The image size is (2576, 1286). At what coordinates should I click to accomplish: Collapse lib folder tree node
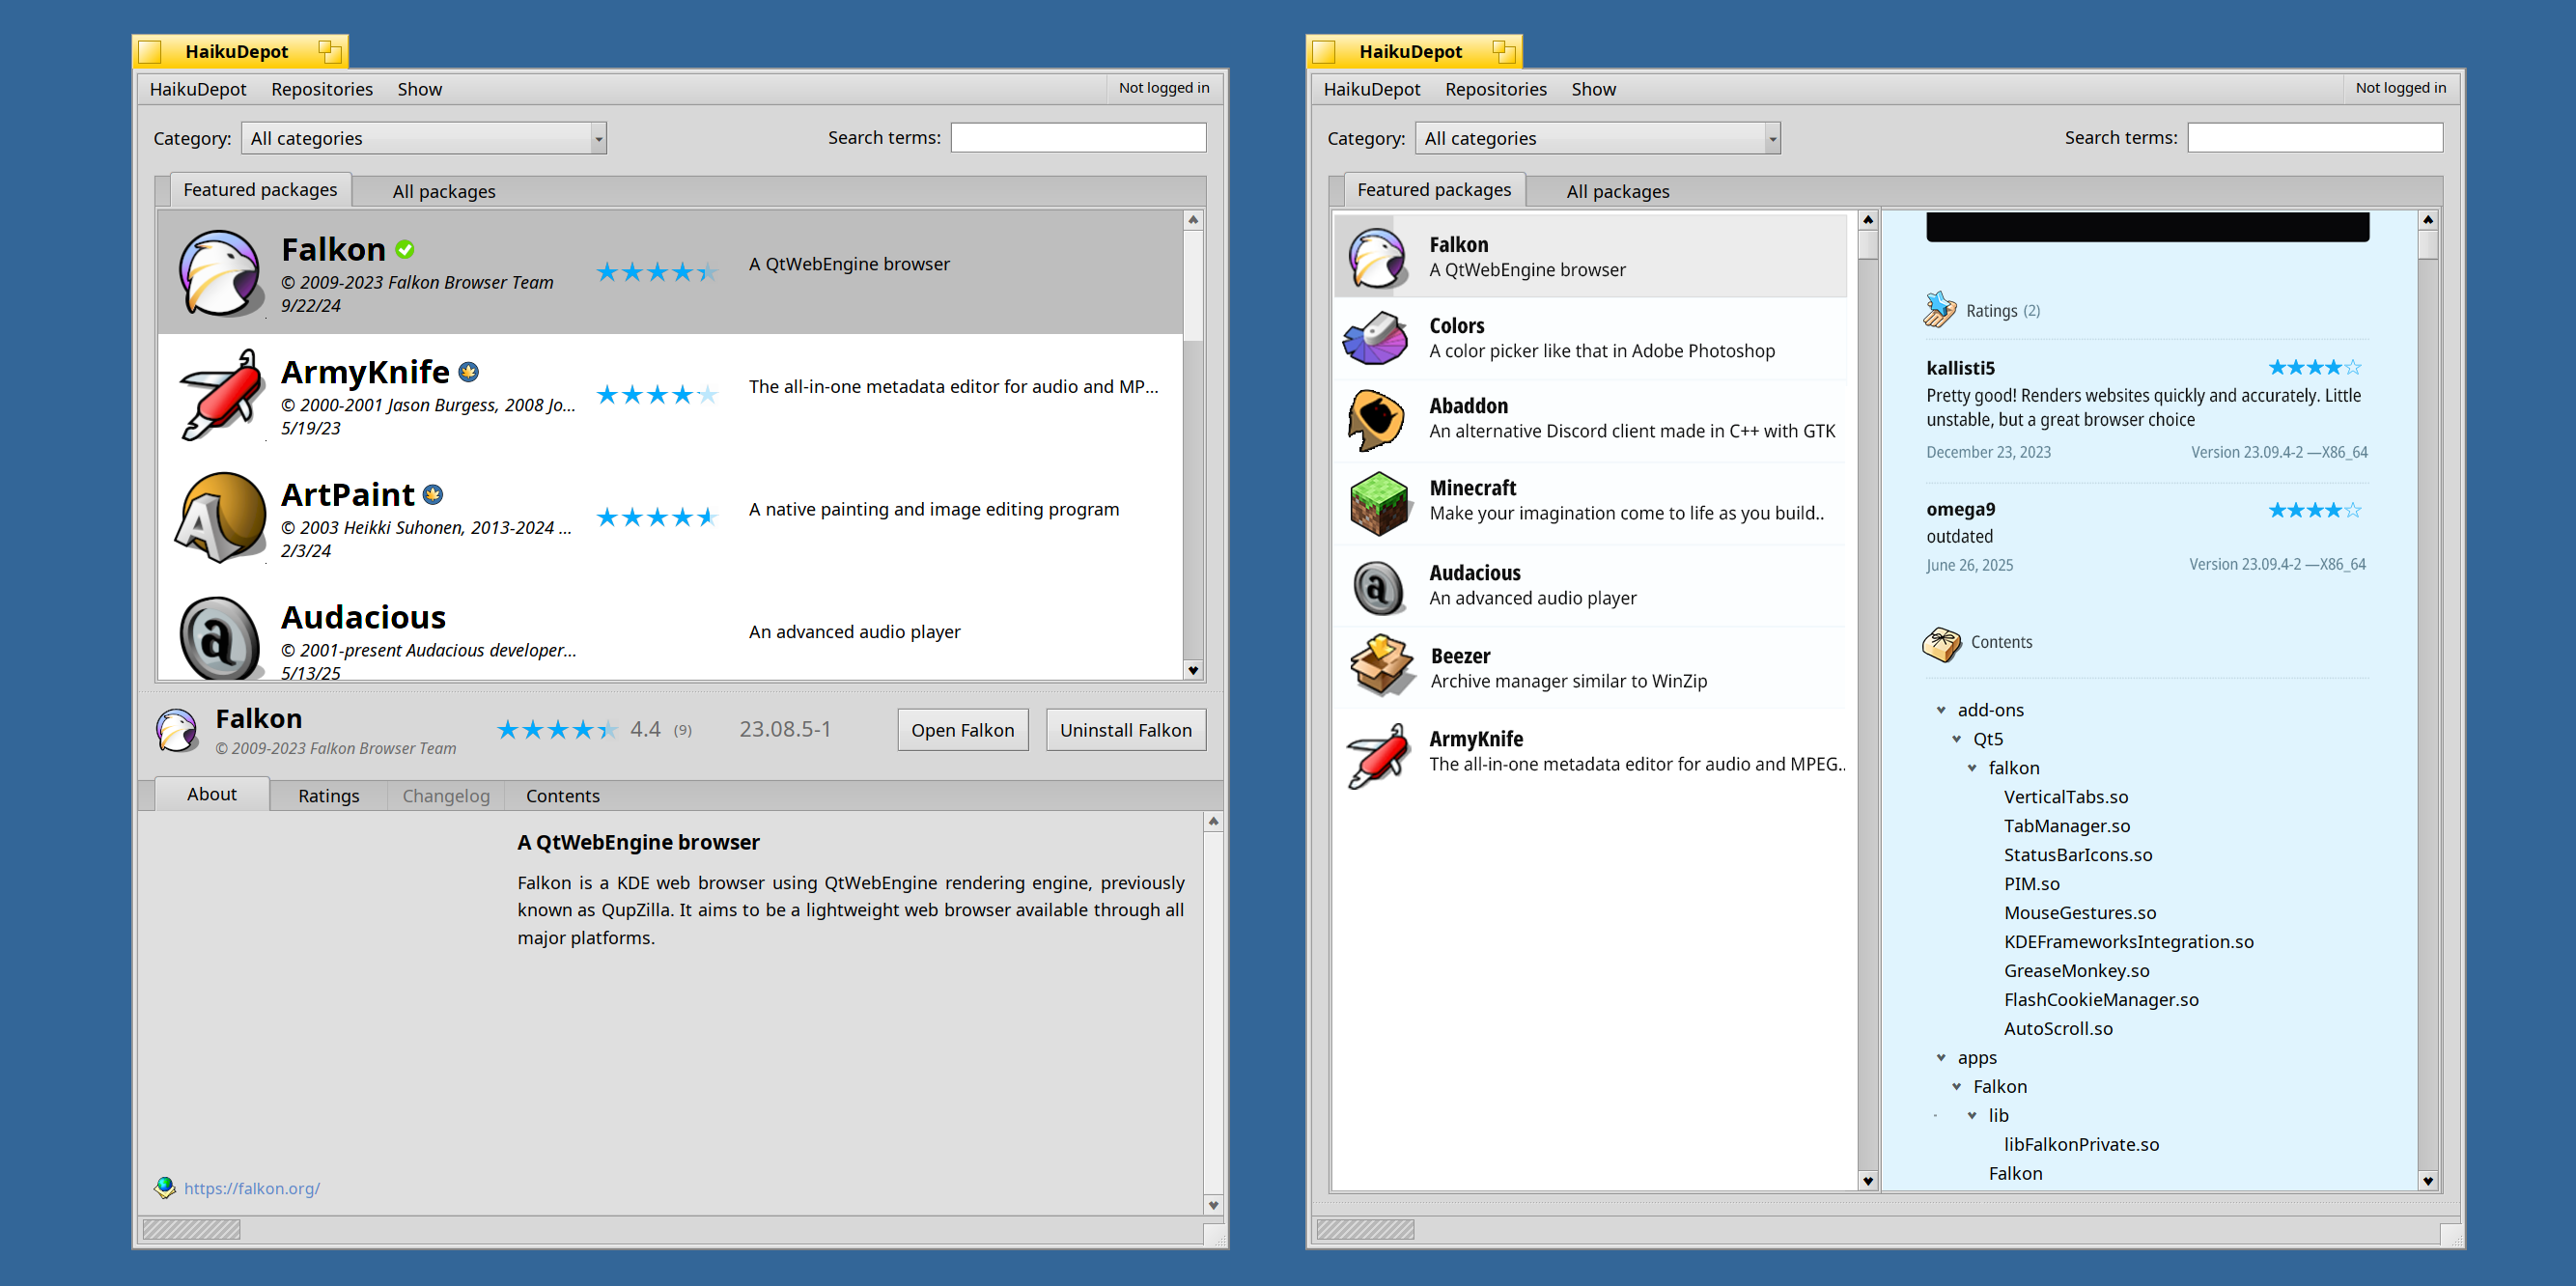[x=1972, y=1115]
